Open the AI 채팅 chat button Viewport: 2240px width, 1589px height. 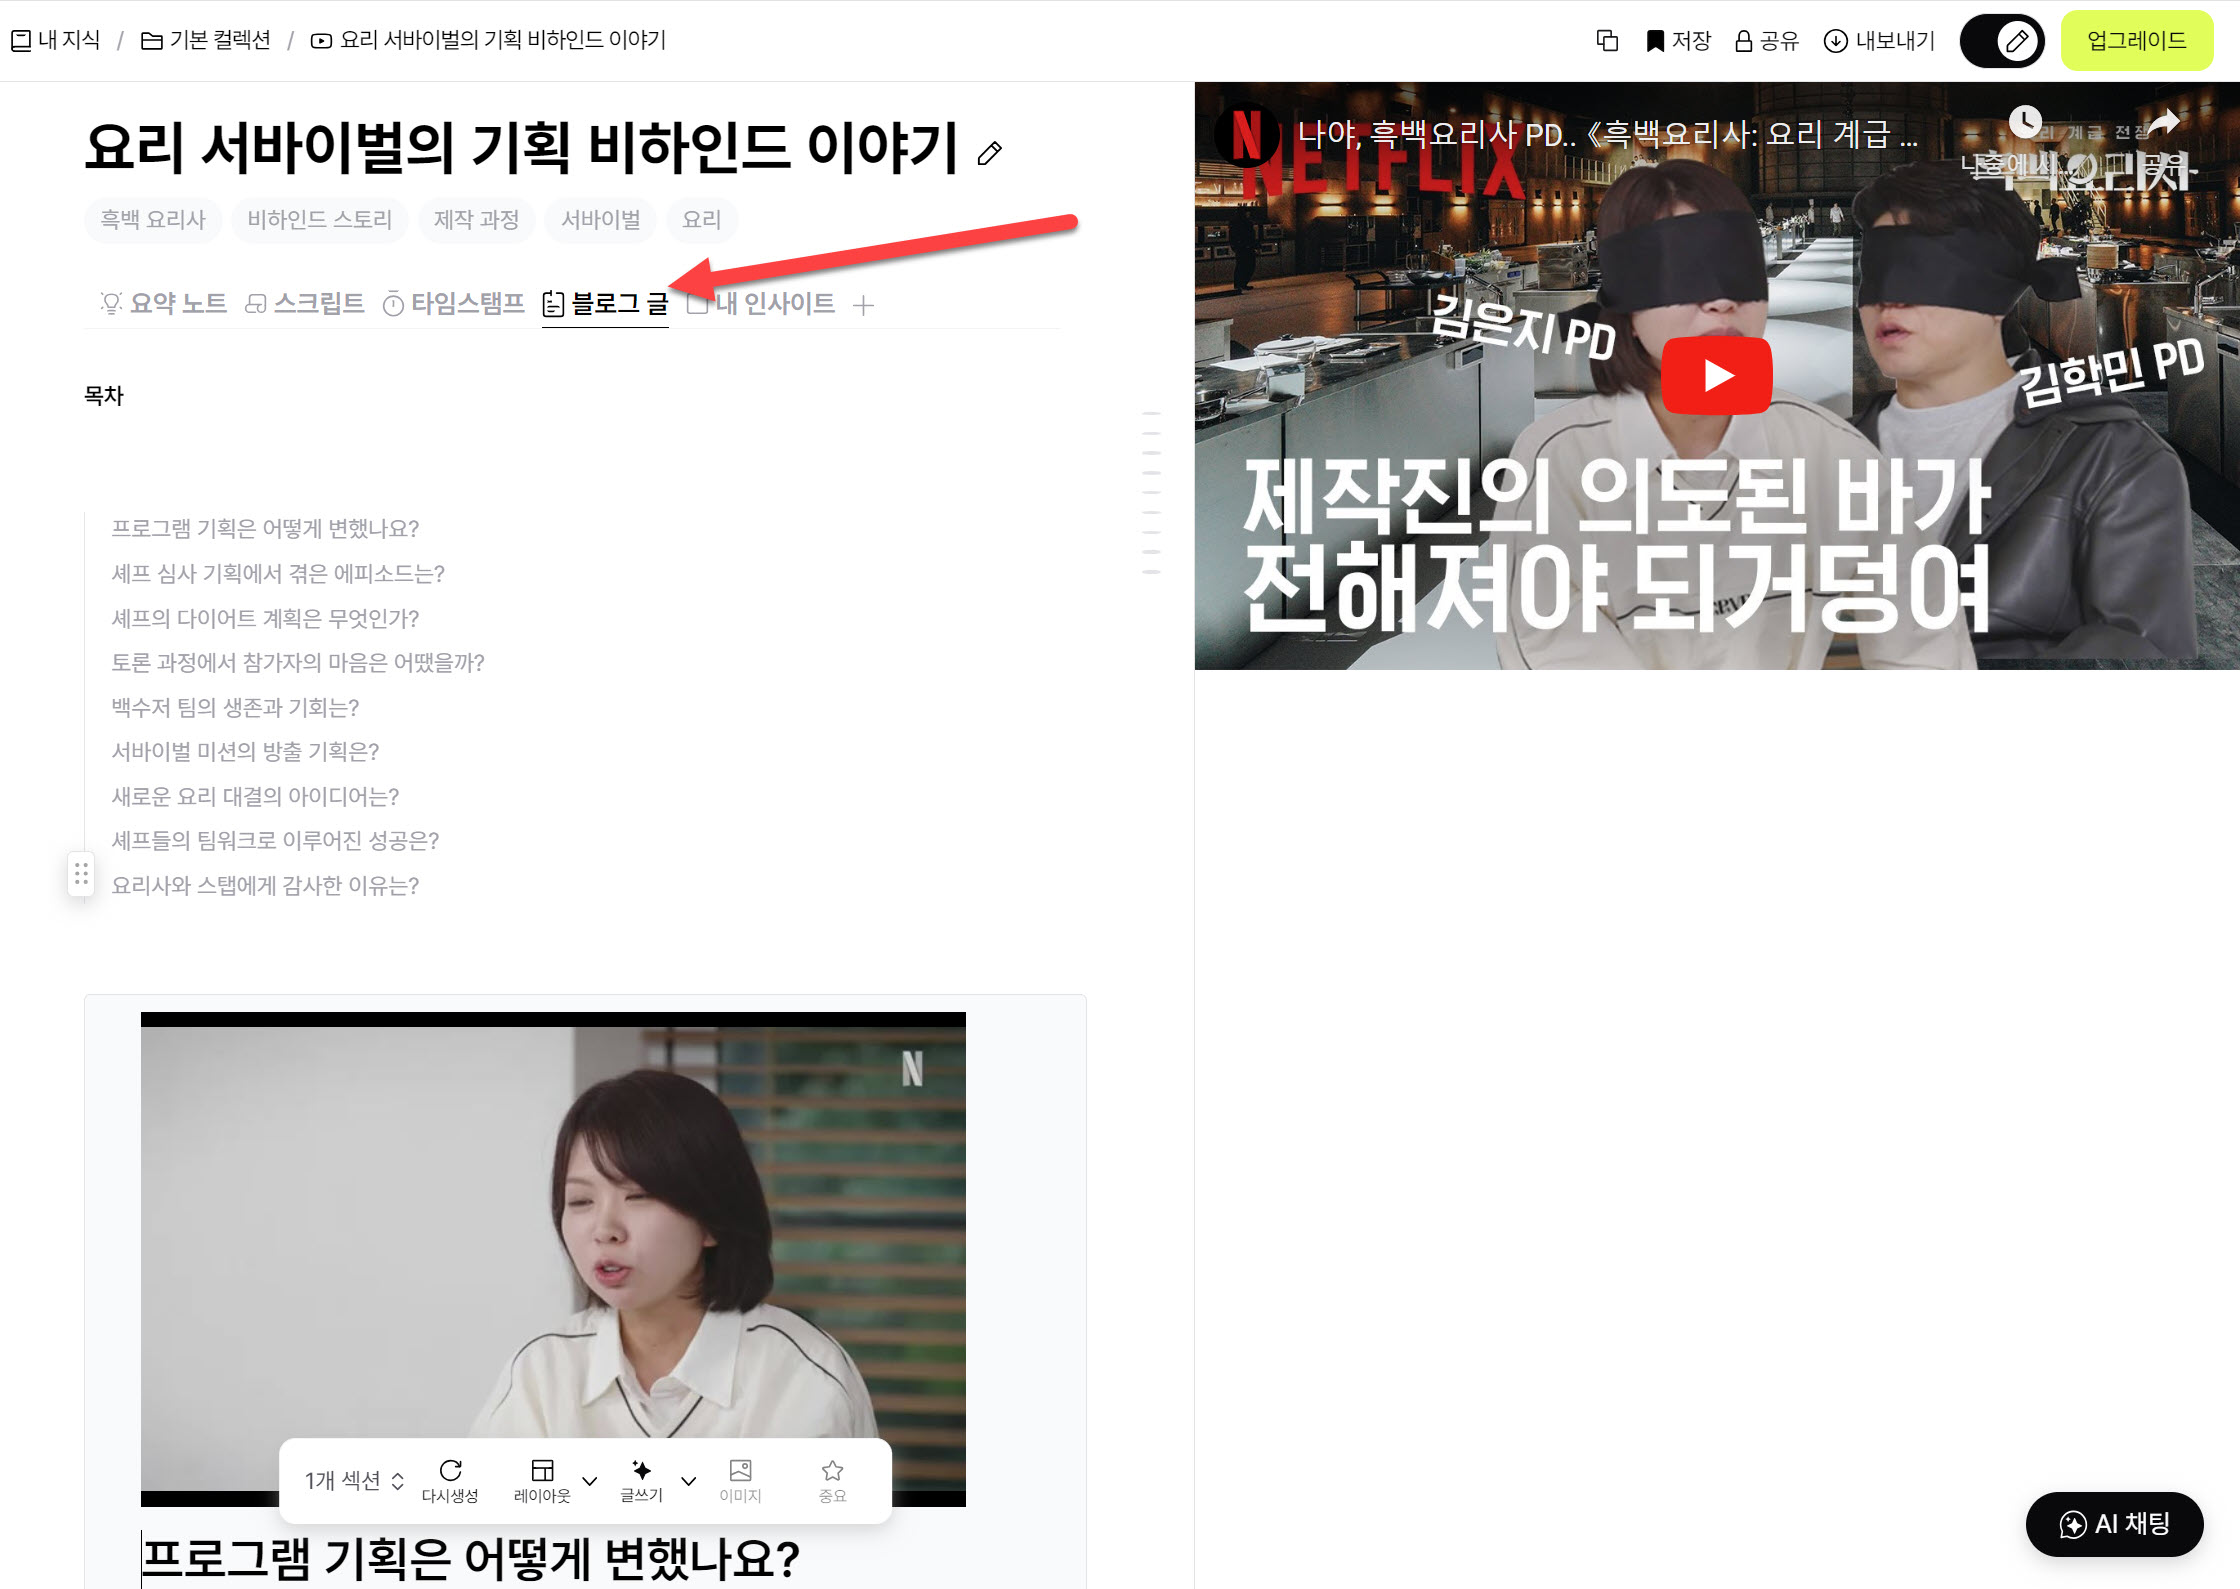pyautogui.click(x=2114, y=1524)
